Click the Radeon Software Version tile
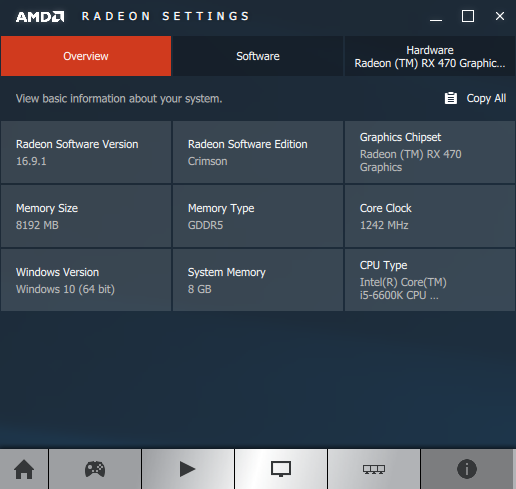This screenshot has width=516, height=489. click(x=86, y=152)
